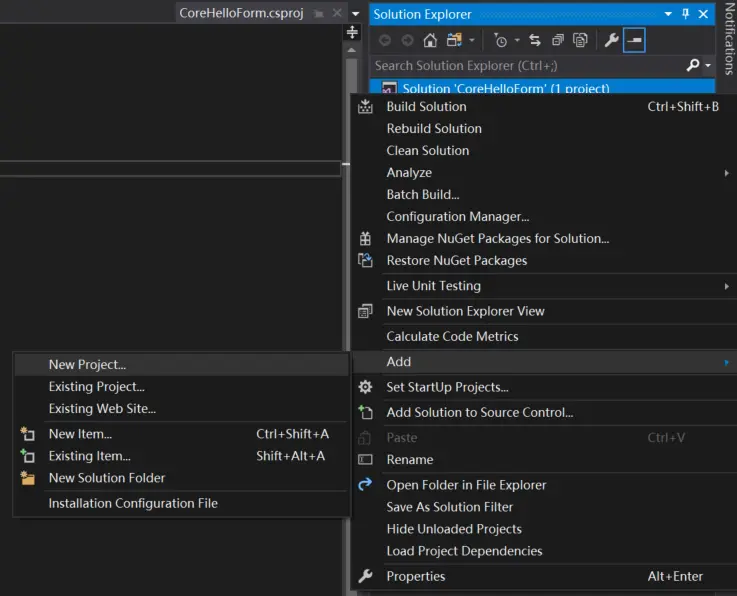Screen dimensions: 737x596
Task: Expand the Add submenu entry
Action: click(x=544, y=362)
